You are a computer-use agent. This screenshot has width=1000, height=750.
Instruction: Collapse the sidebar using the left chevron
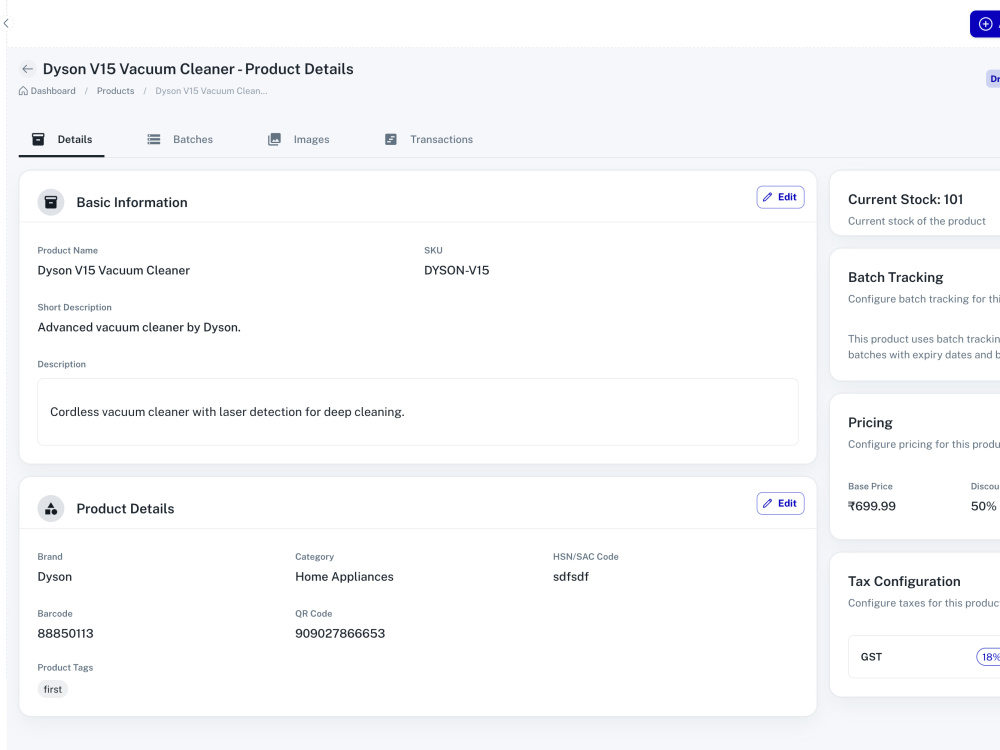pyautogui.click(x=6, y=24)
